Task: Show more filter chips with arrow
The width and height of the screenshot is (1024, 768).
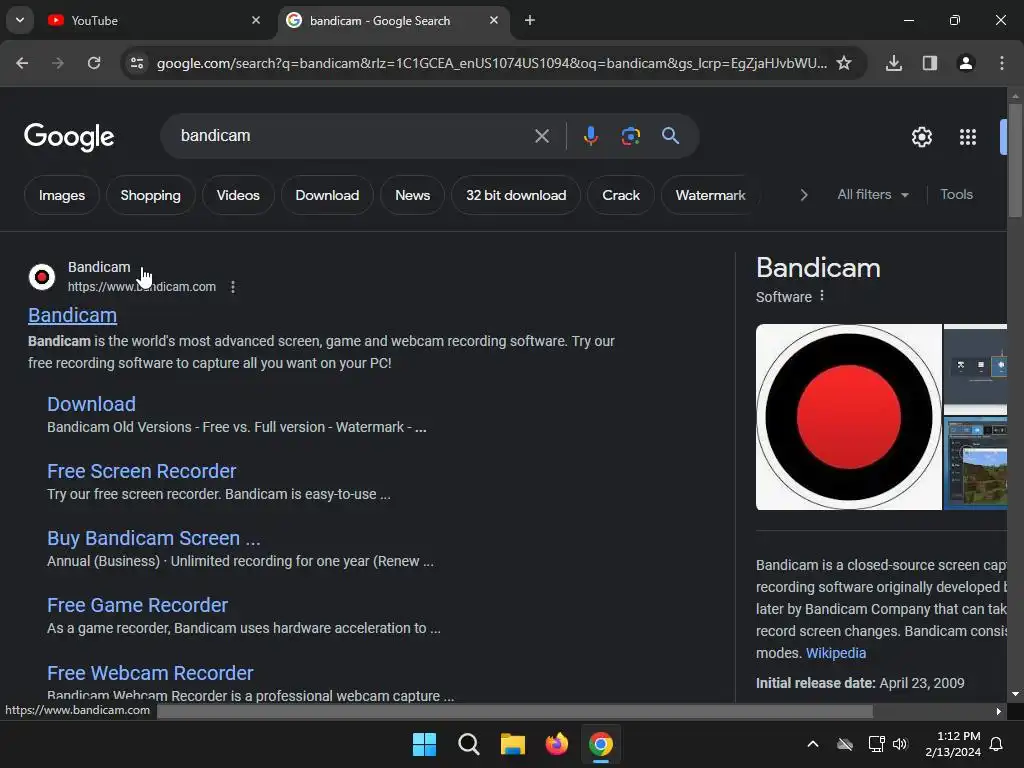Action: 804,195
